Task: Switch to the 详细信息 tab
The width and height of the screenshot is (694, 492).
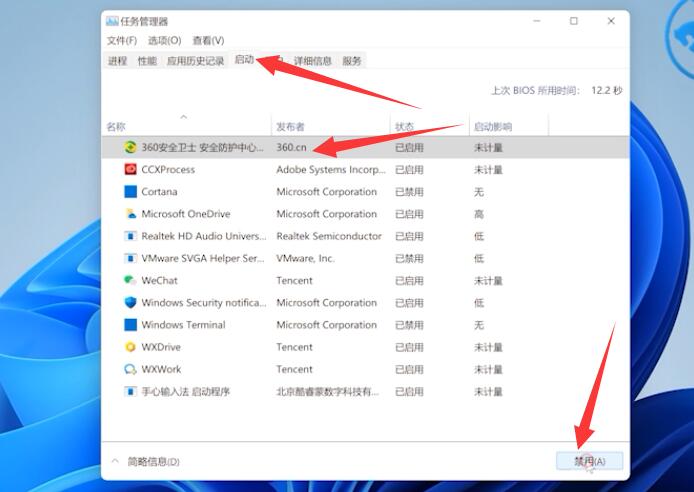Action: 312,61
